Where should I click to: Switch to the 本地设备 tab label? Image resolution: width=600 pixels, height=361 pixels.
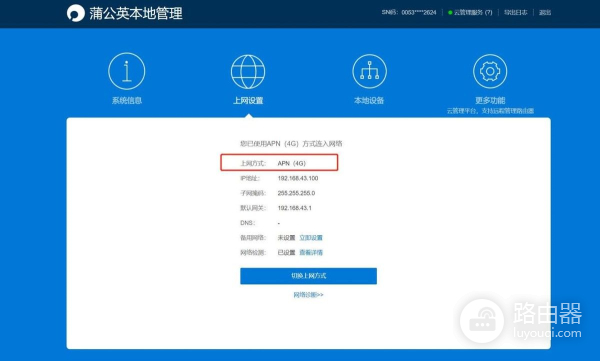click(x=369, y=100)
